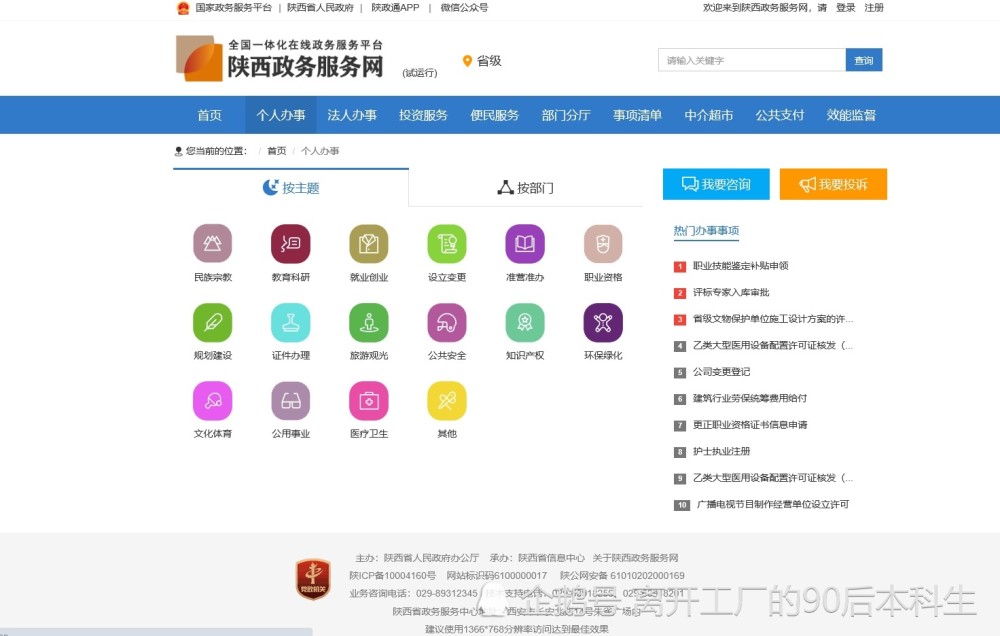Open 广播电视节目制作经营单位设立许可 item

[773, 504]
